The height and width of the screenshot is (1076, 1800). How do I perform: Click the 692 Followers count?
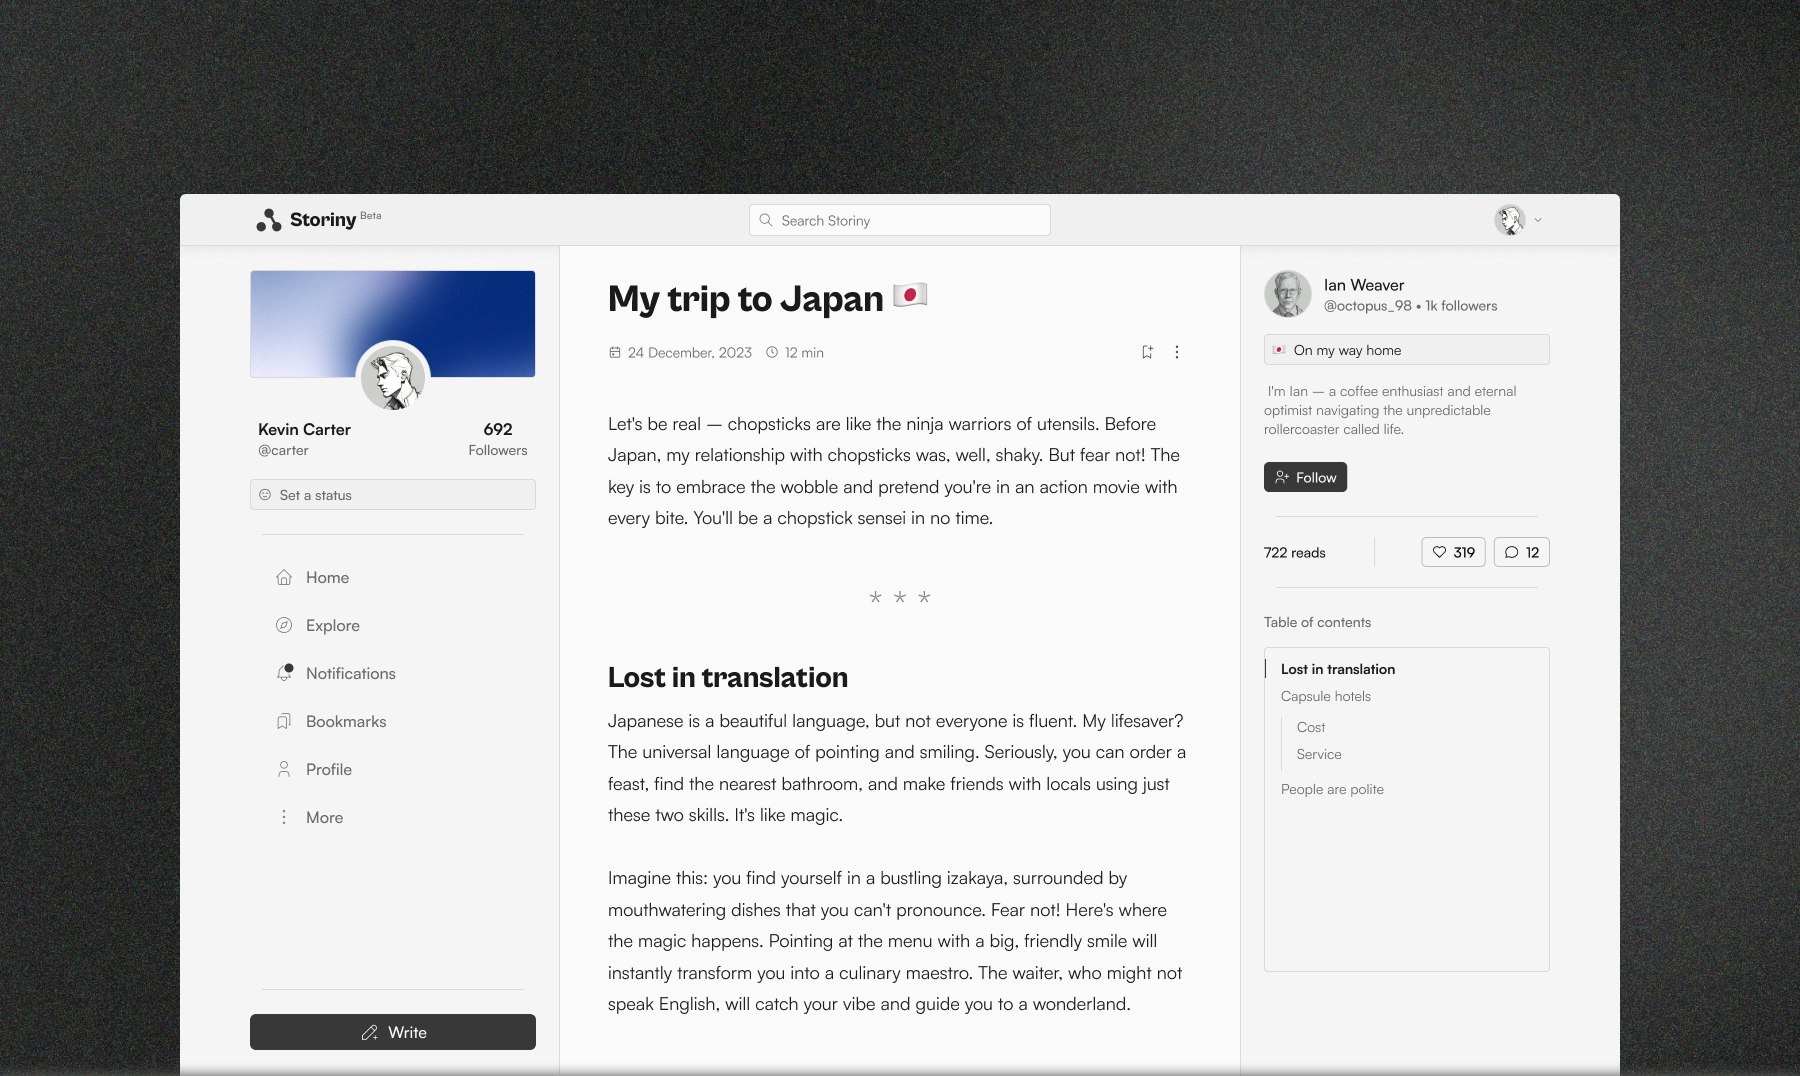(x=498, y=438)
